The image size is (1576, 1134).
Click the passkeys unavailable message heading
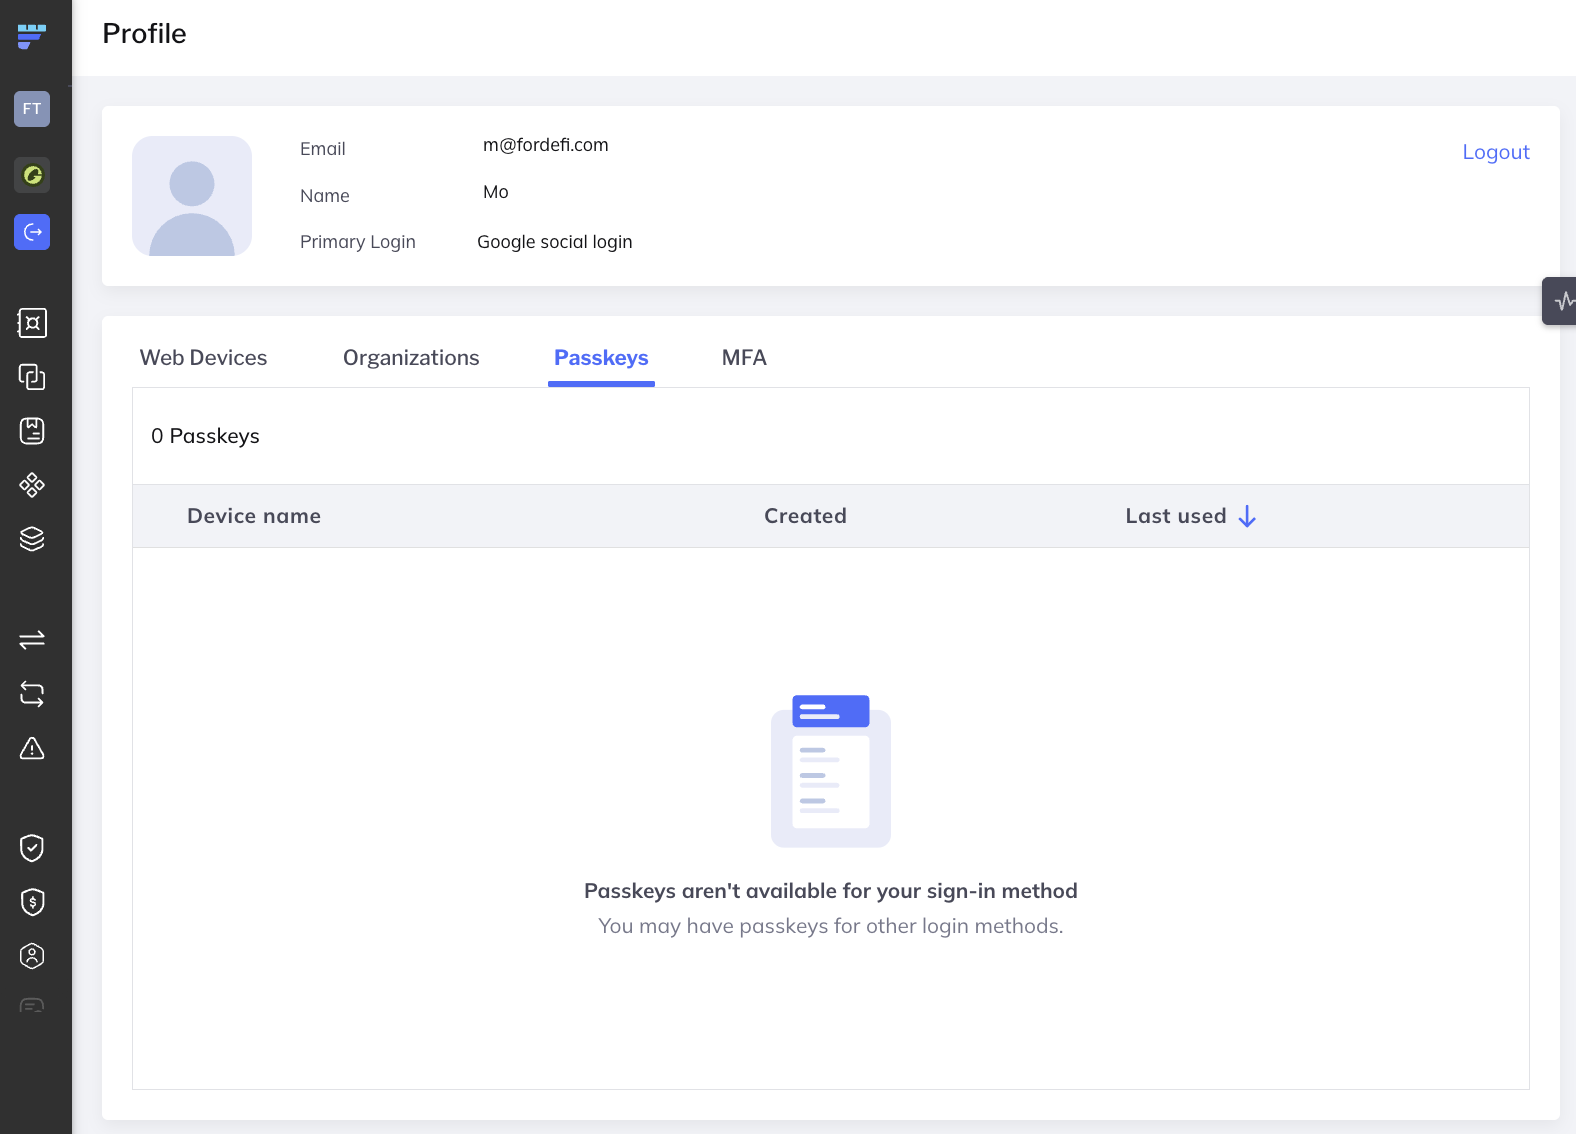[x=831, y=891]
